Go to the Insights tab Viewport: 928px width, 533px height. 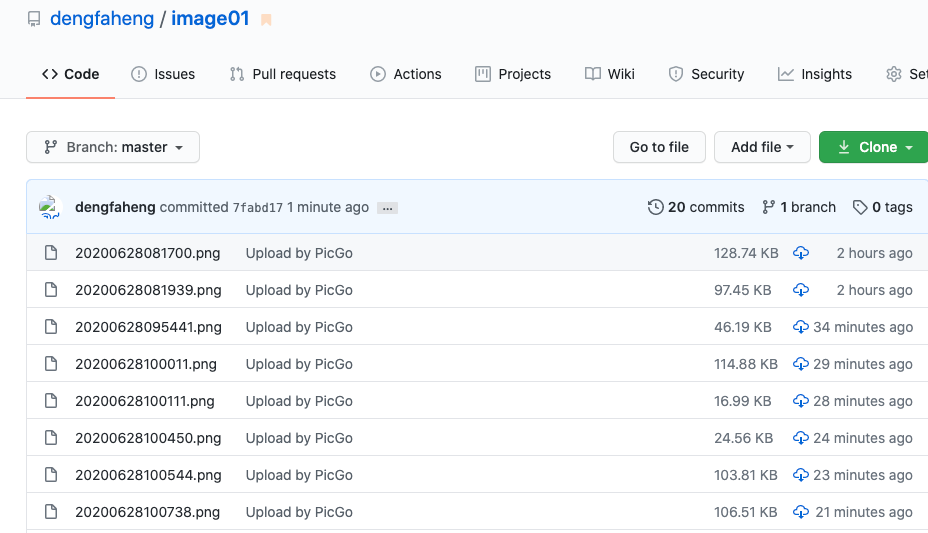coord(815,74)
